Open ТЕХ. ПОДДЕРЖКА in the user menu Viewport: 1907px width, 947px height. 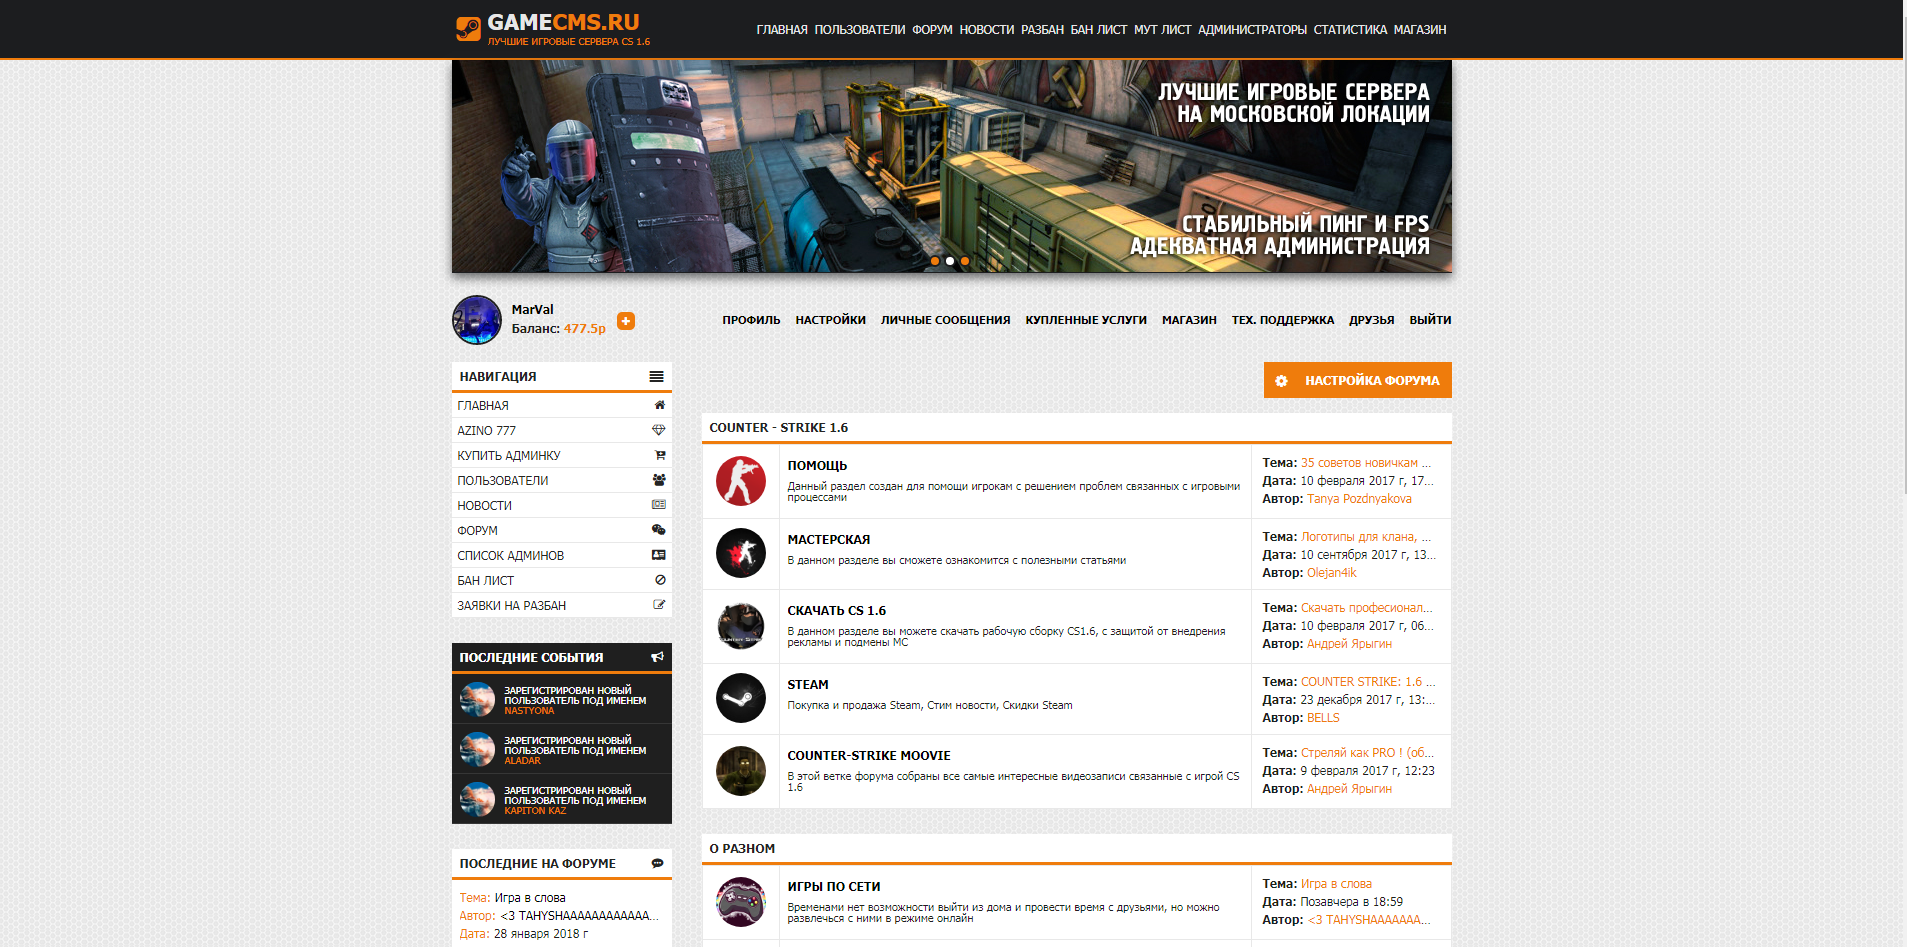click(1283, 320)
